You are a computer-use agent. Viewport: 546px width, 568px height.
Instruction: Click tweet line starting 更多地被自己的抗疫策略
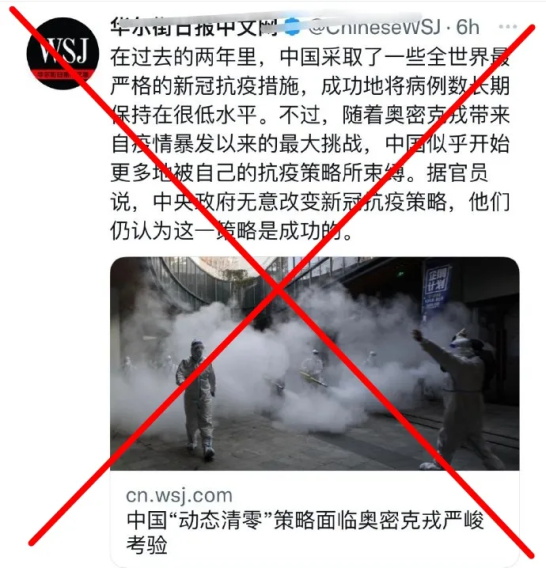(x=299, y=173)
